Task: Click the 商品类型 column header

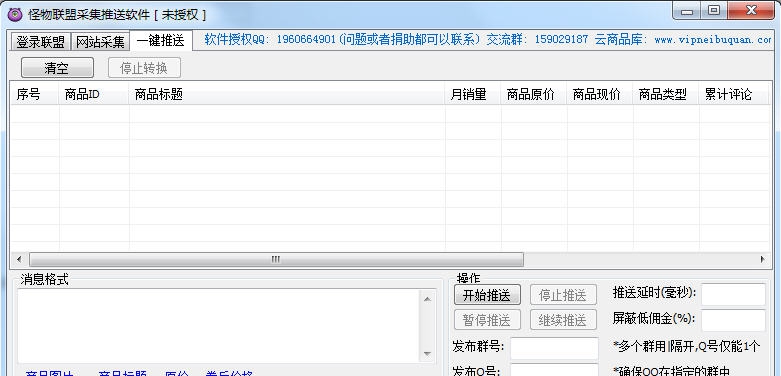Action: (x=666, y=94)
